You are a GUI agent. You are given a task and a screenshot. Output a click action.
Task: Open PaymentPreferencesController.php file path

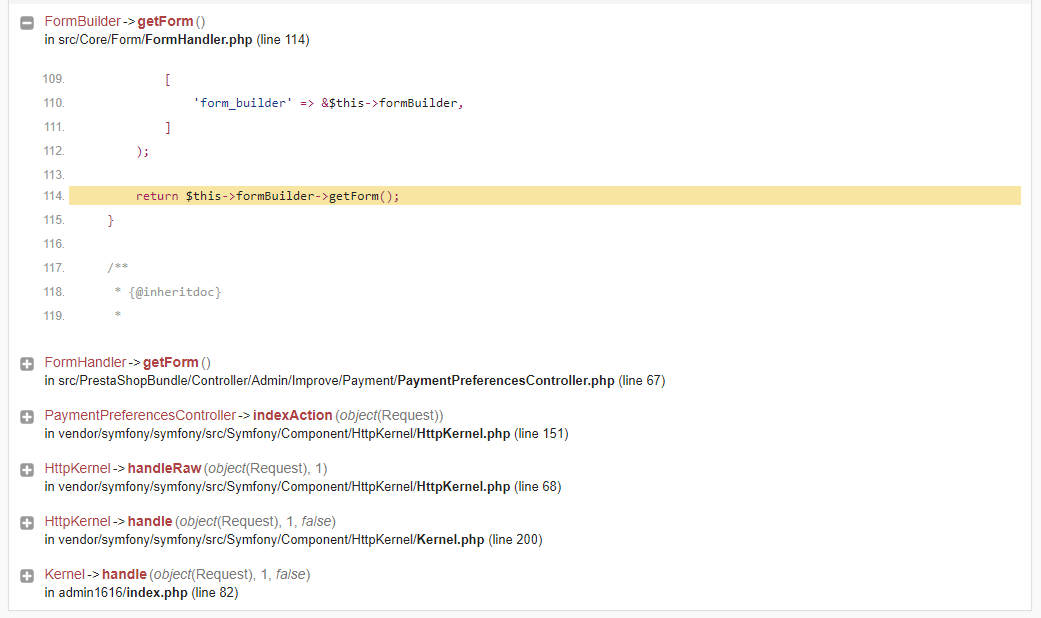tap(355, 381)
